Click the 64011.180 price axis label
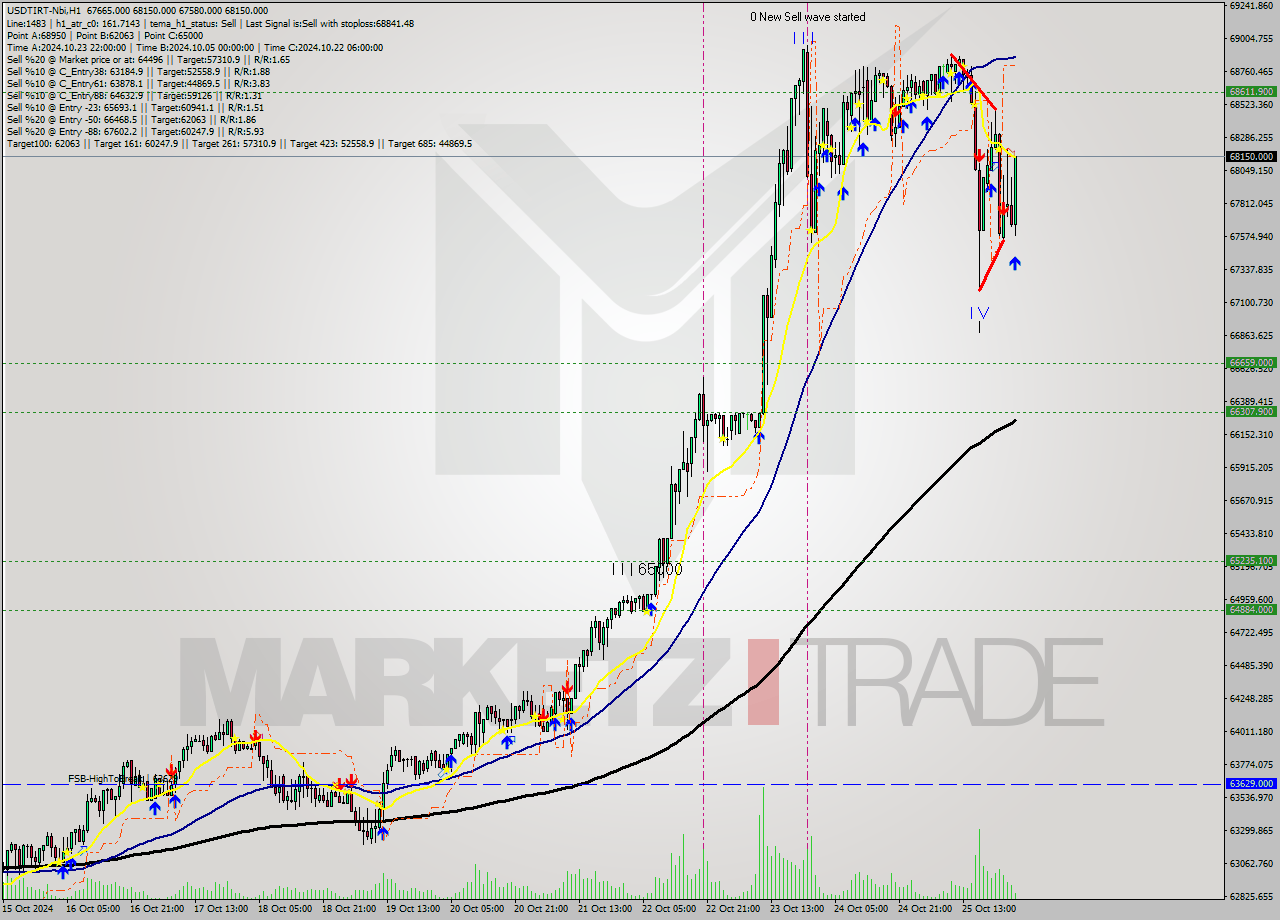The image size is (1280, 920). click(x=1251, y=731)
